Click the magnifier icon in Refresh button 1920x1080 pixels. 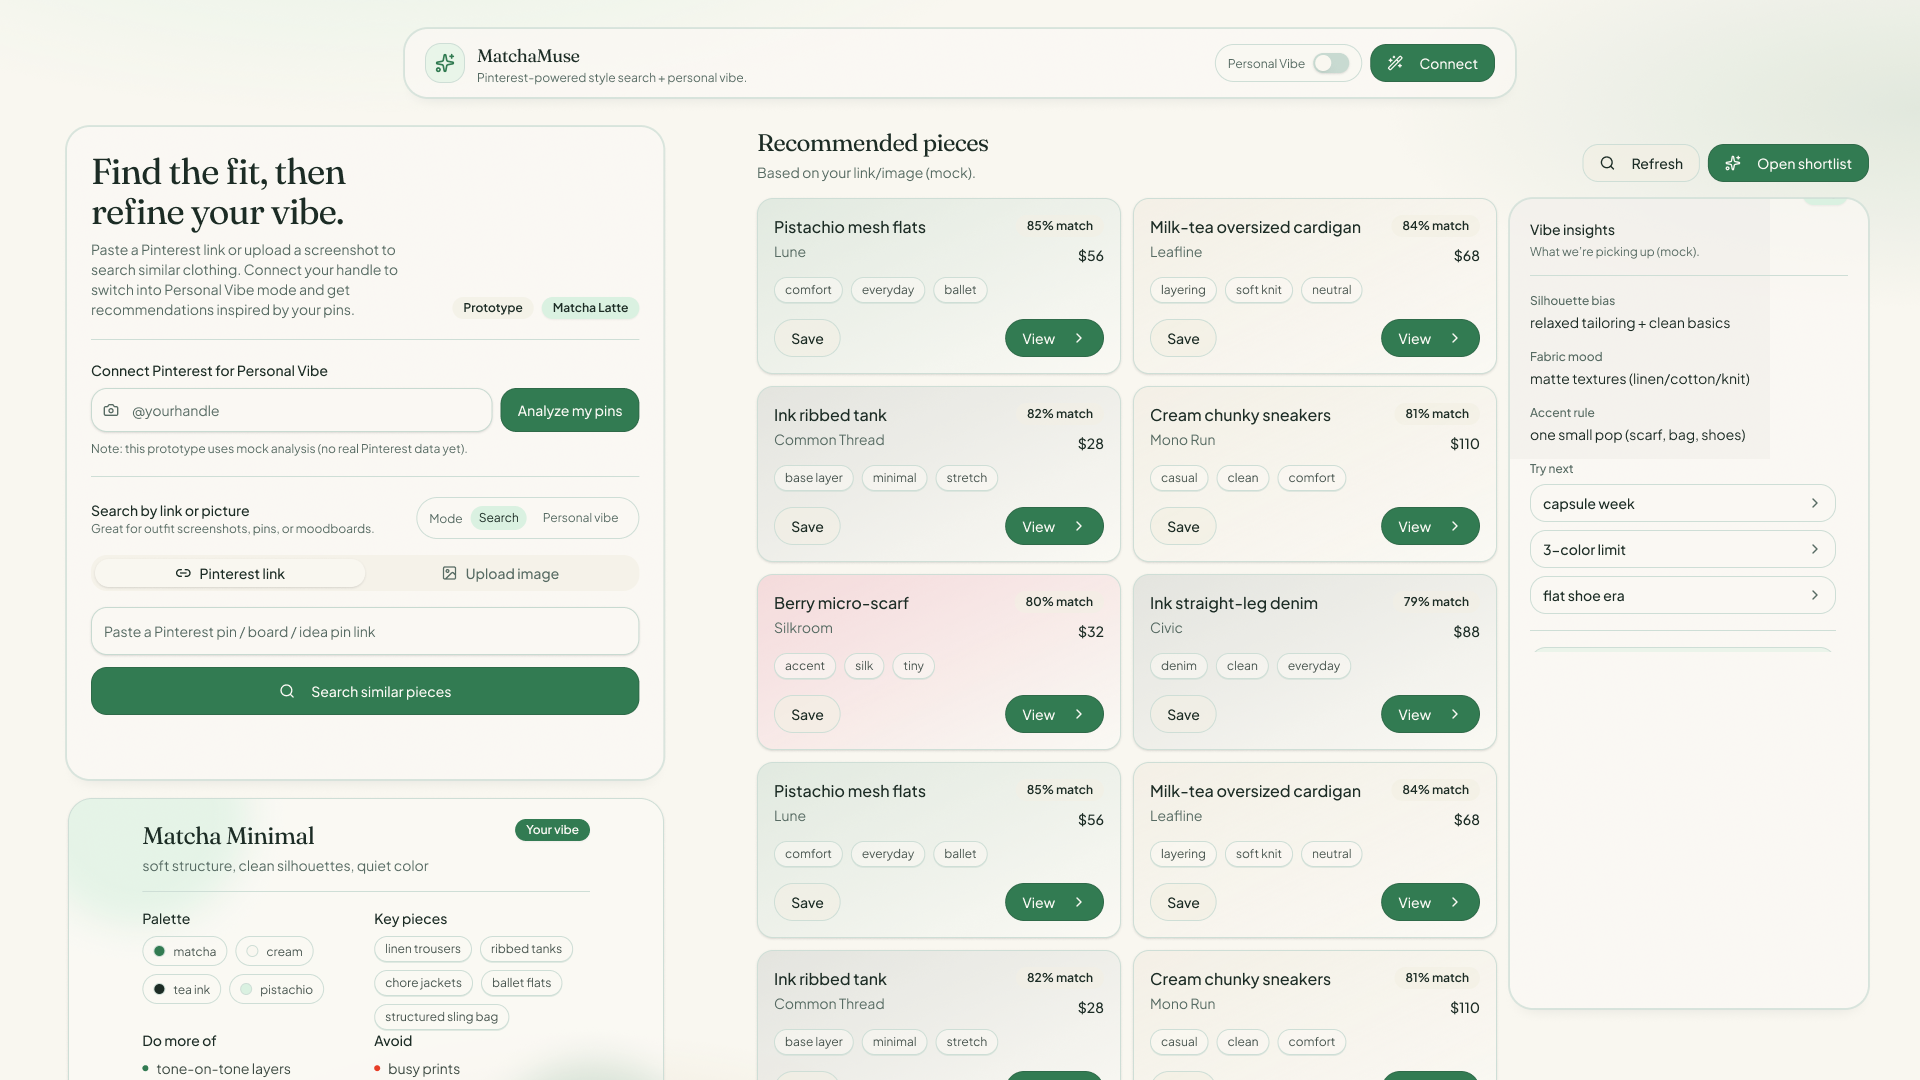coord(1607,163)
